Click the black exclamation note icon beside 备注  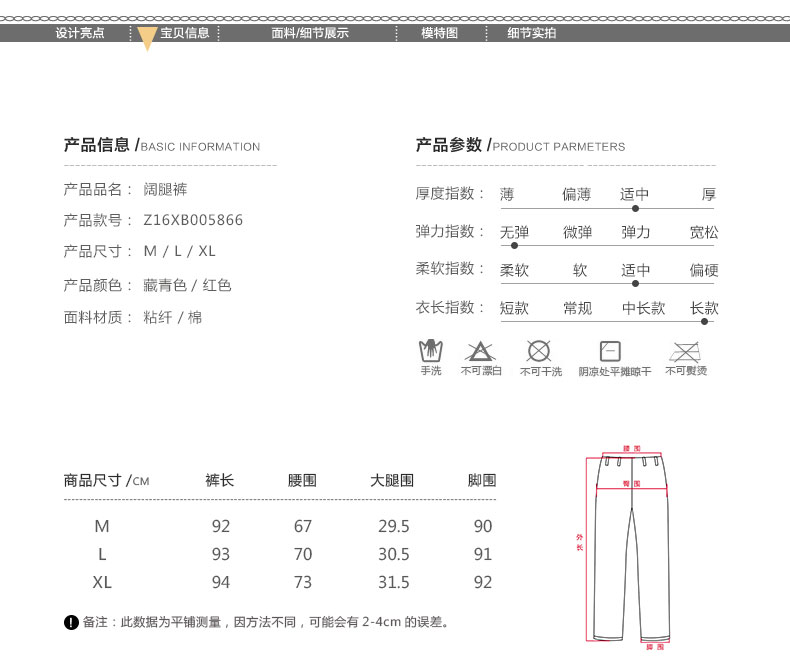[71, 623]
